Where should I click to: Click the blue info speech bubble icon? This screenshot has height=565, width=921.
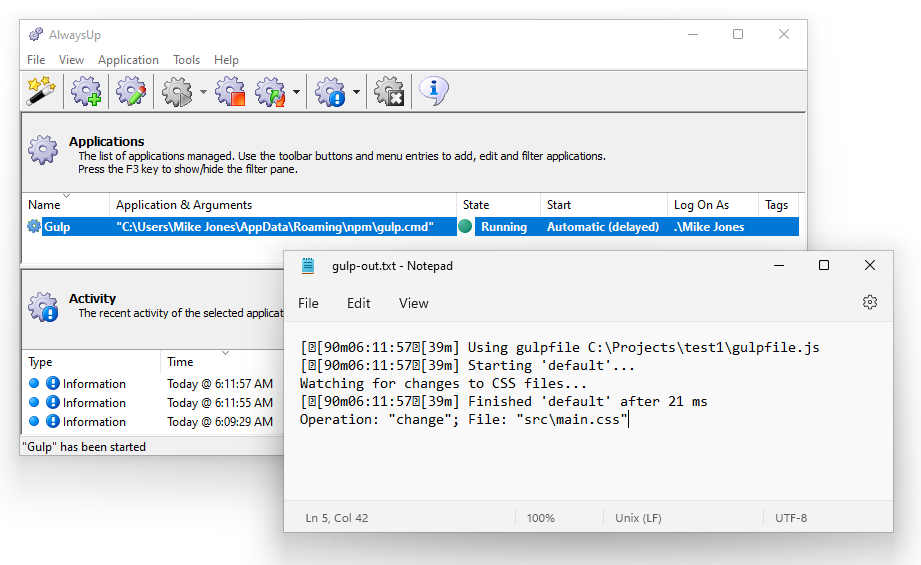pos(434,91)
